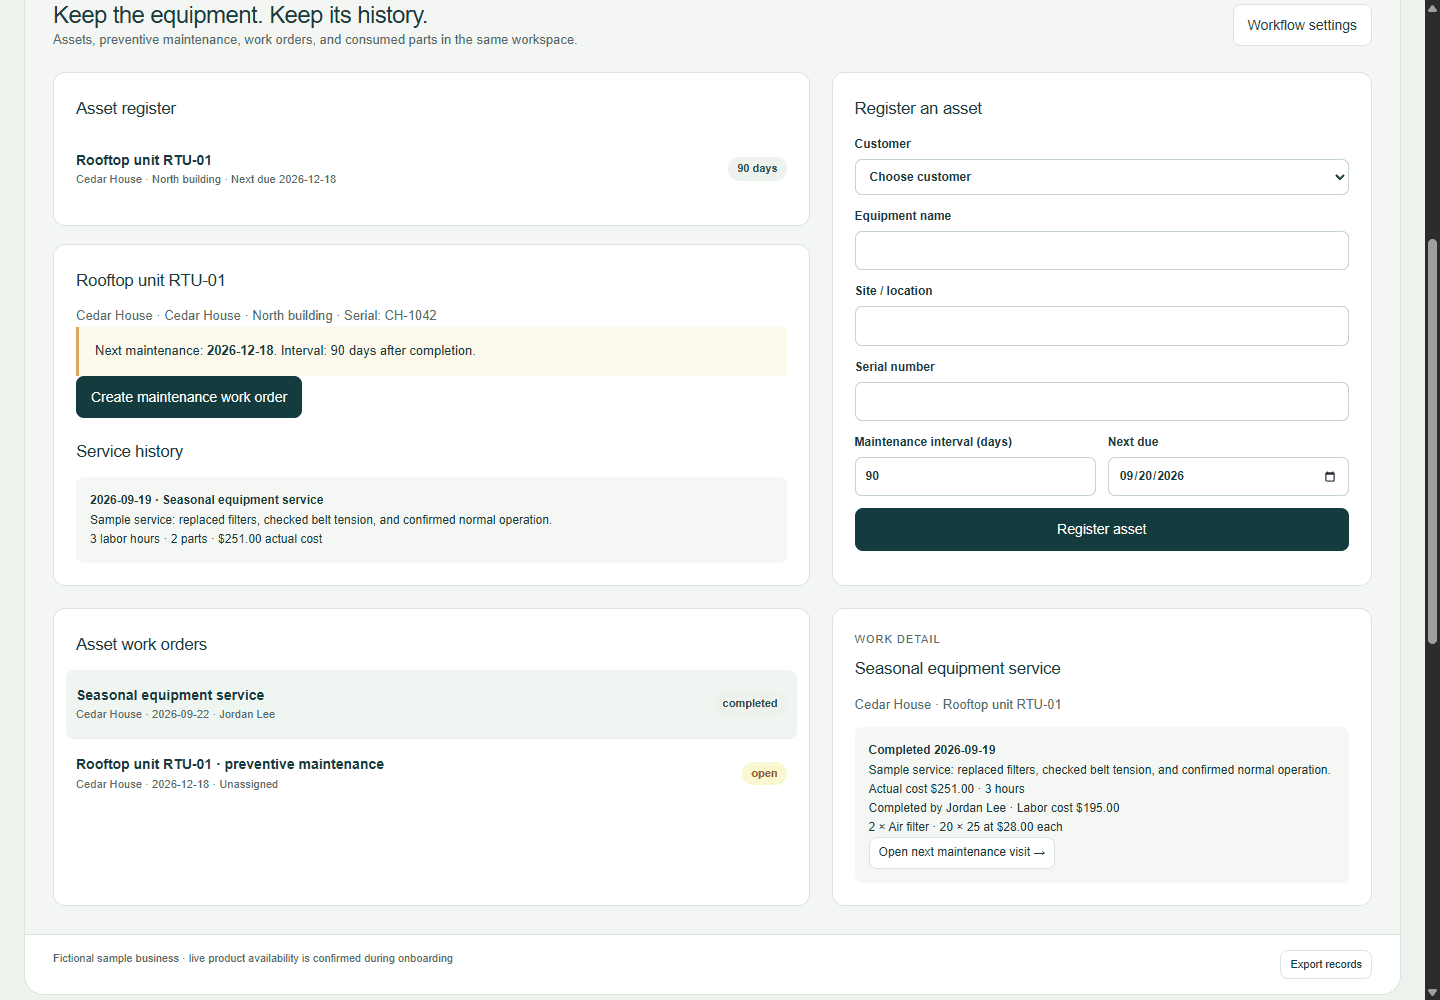Click the Seasonal equipment service work detail heading
This screenshot has height=1000, width=1440.
click(x=957, y=669)
